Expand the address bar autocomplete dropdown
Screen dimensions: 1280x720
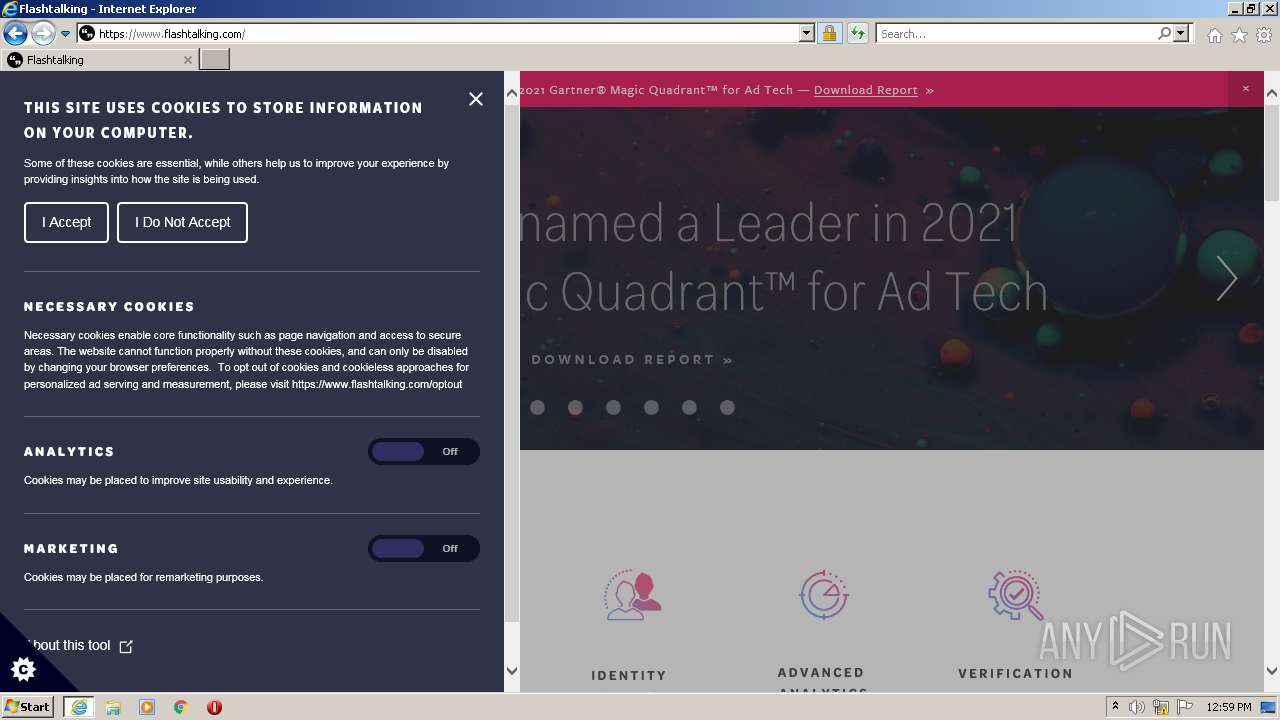(x=807, y=34)
